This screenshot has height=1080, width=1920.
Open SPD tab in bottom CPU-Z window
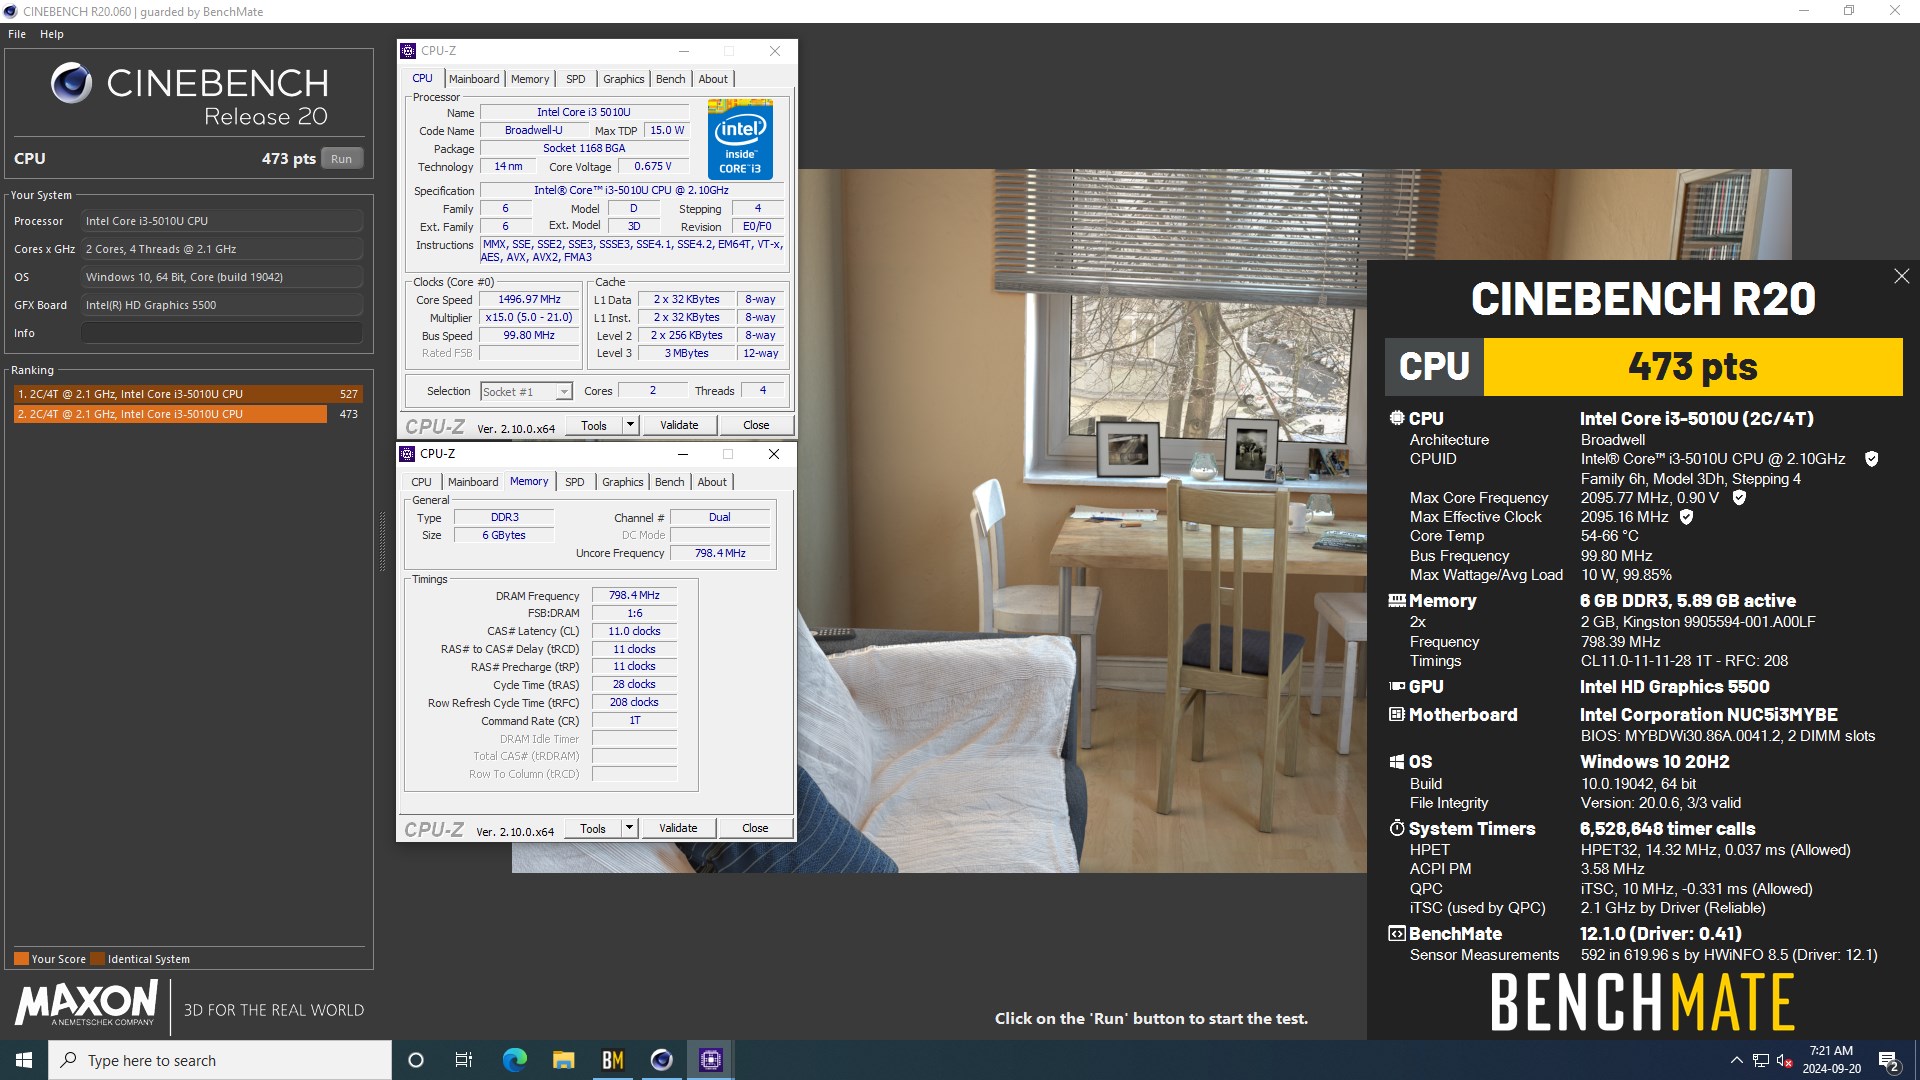[x=574, y=482]
